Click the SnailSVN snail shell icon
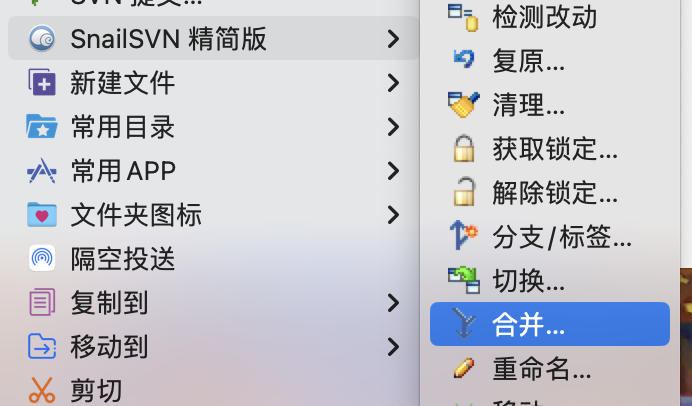Viewport: 692px width, 406px height. click(x=42, y=38)
